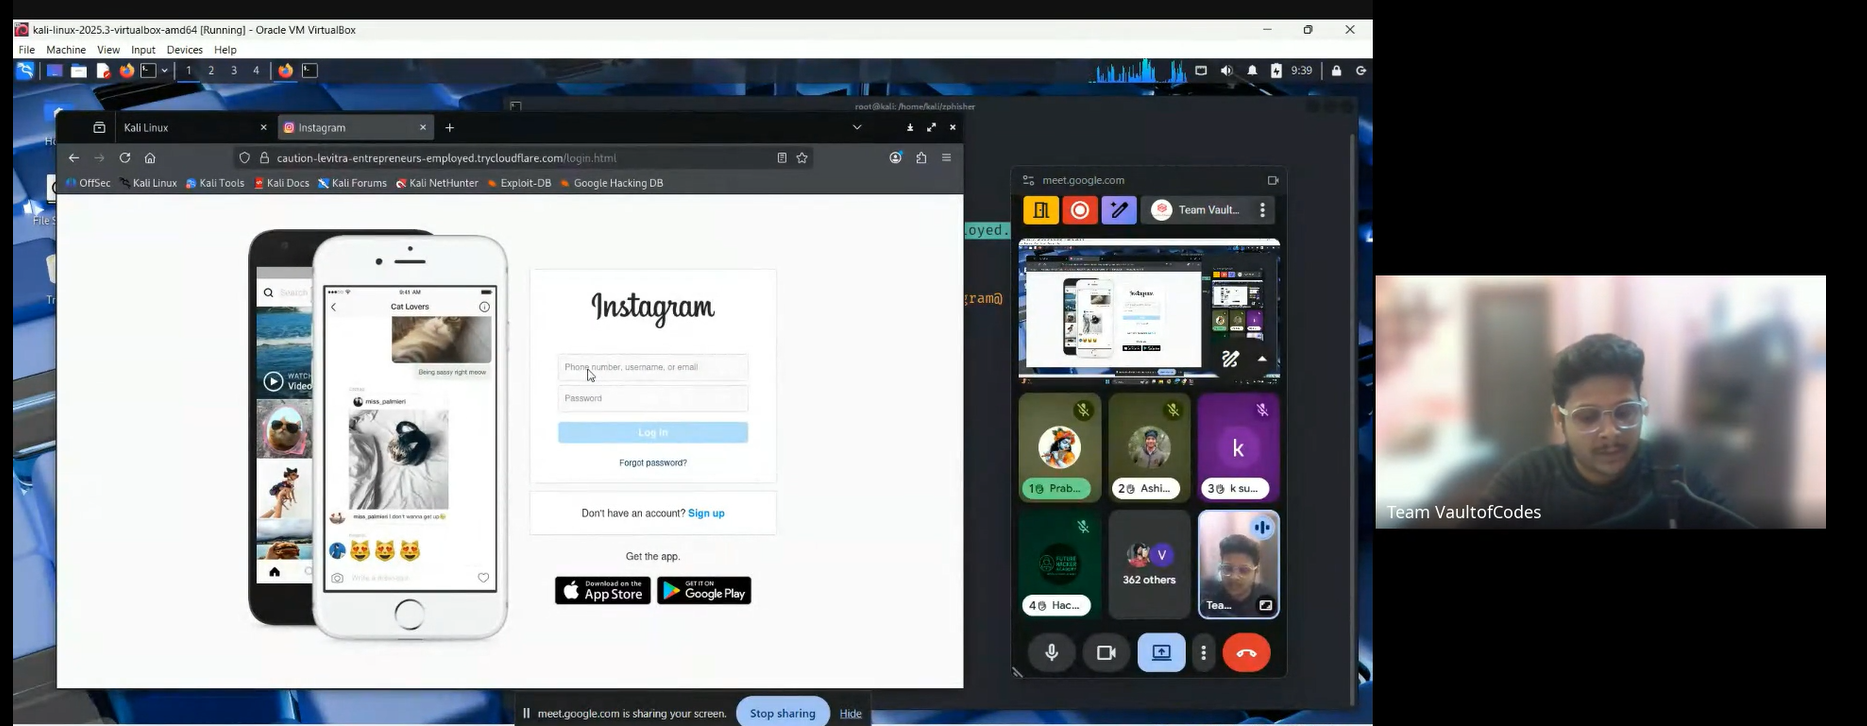The height and width of the screenshot is (726, 1867).
Task: Click Get it on Google Play badge
Action: pos(704,591)
